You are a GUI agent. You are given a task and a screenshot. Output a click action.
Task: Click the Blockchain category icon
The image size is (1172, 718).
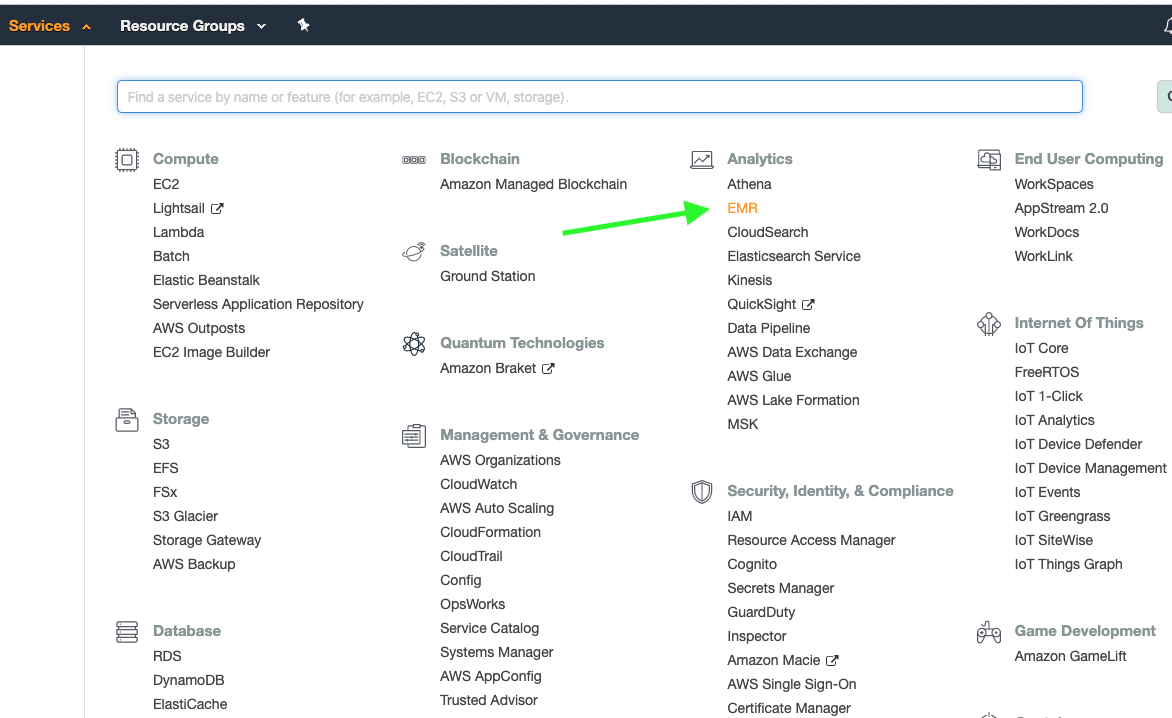(x=414, y=160)
